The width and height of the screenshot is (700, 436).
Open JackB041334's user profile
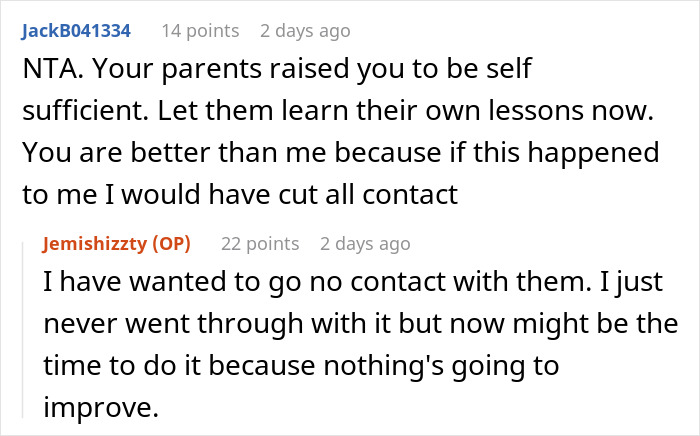coord(75,31)
